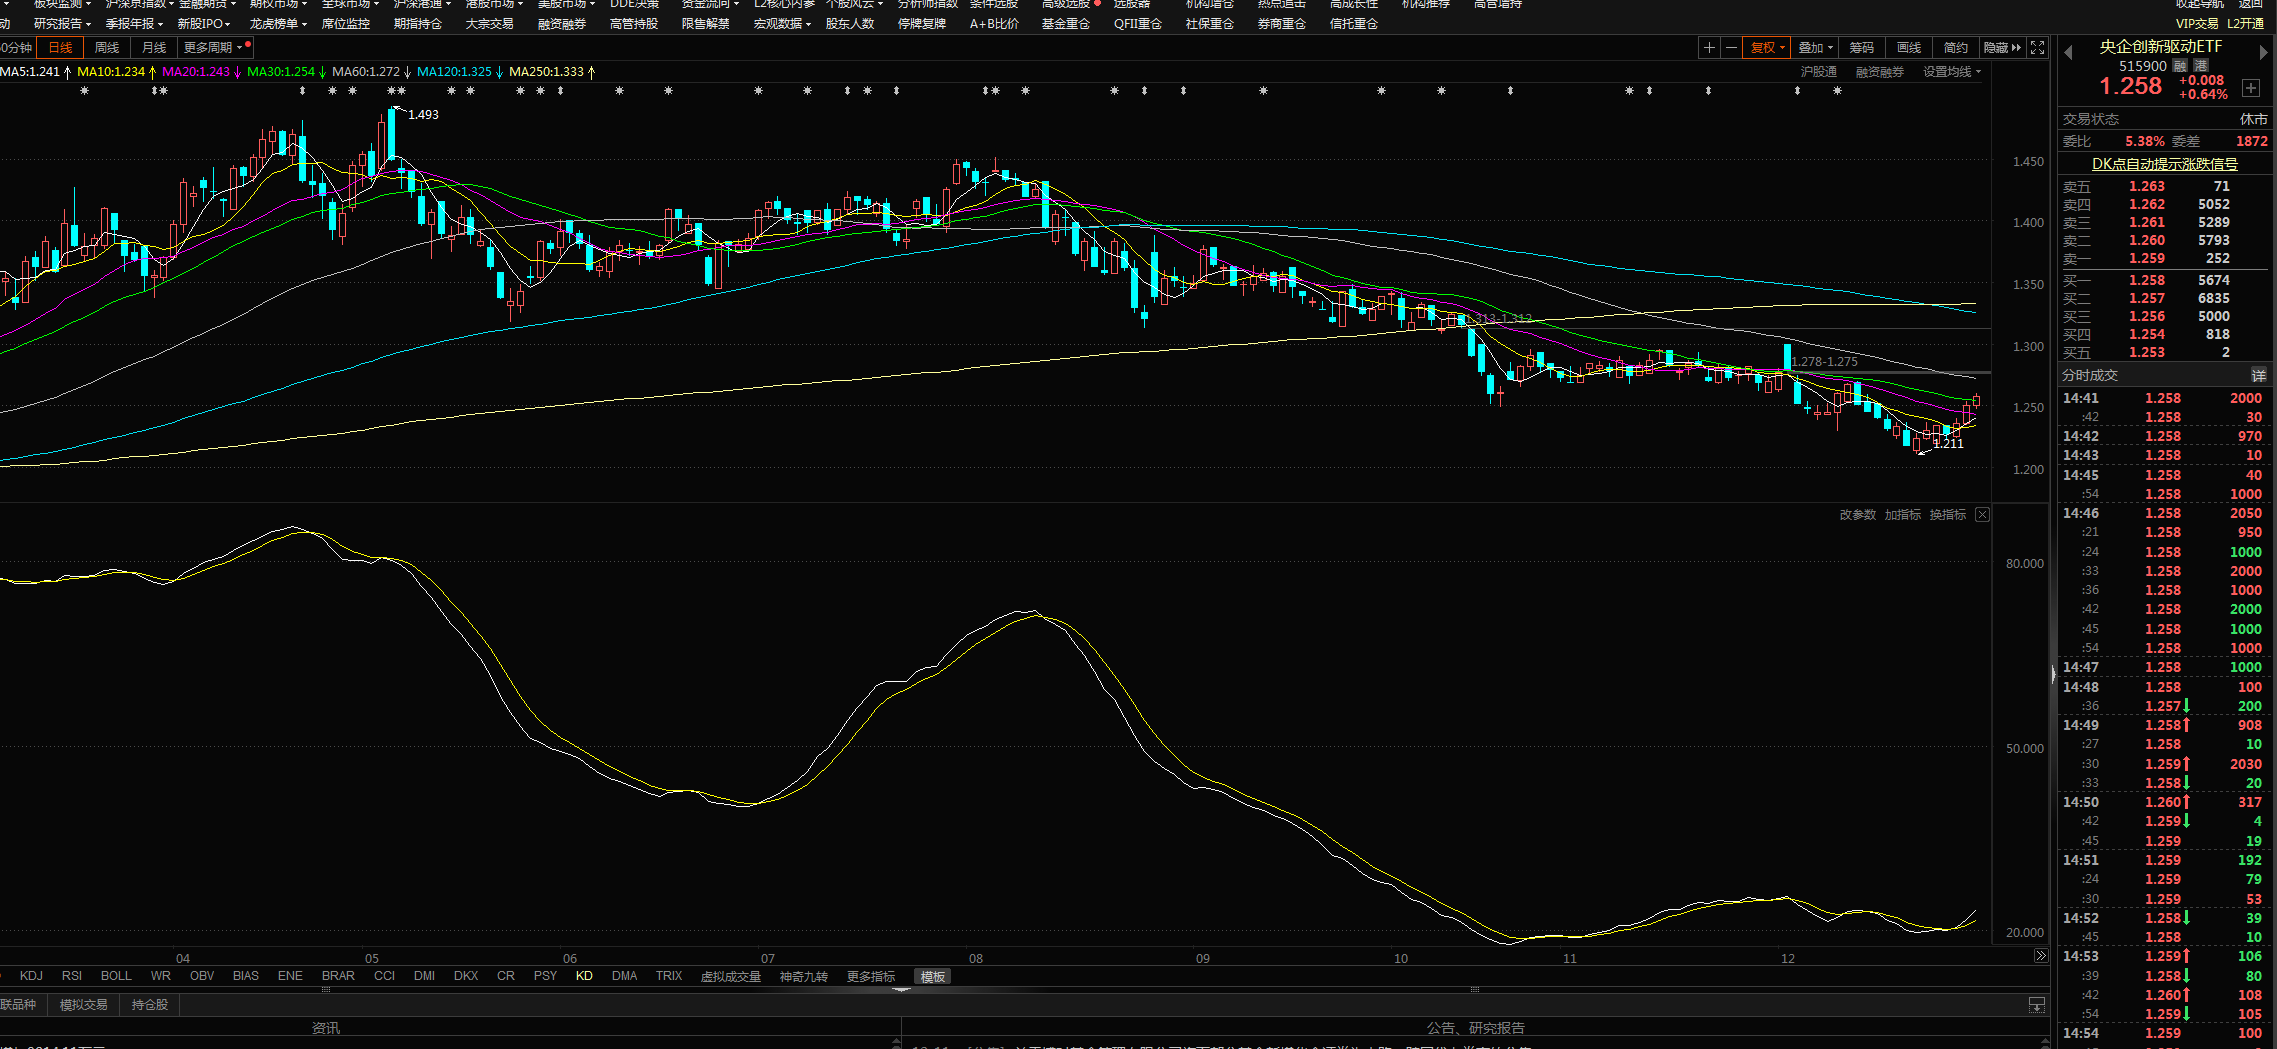Toggle 沪股通 overlay on chart
2277x1049 pixels.
point(1819,72)
